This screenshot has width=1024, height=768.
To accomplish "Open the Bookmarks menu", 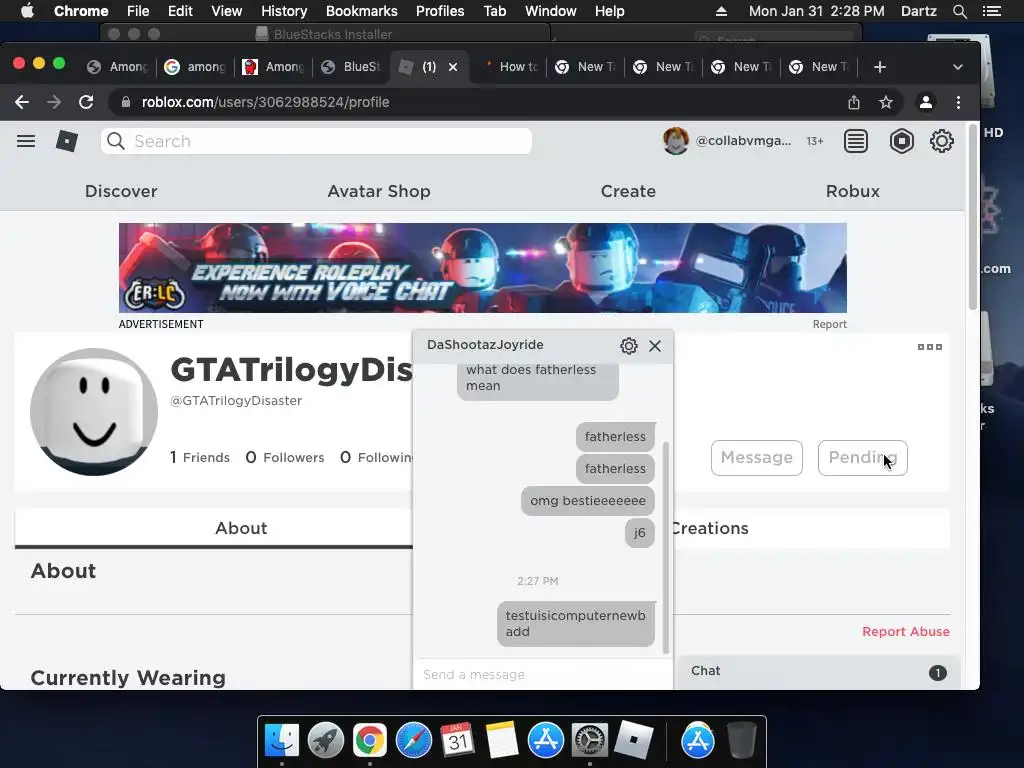I will point(361,11).
